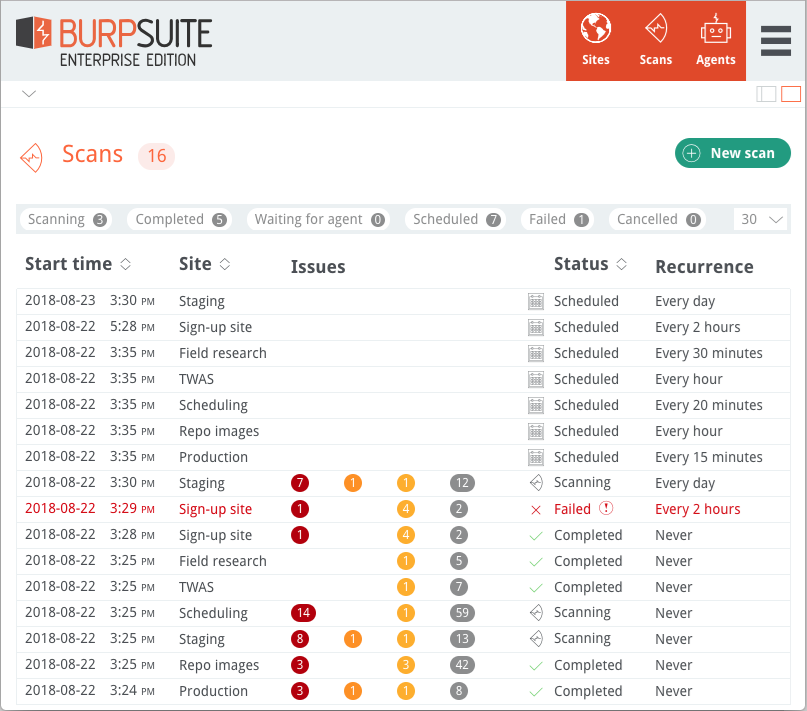This screenshot has width=807, height=711.
Task: Click the grey 59 info issues badge
Action: [x=462, y=613]
